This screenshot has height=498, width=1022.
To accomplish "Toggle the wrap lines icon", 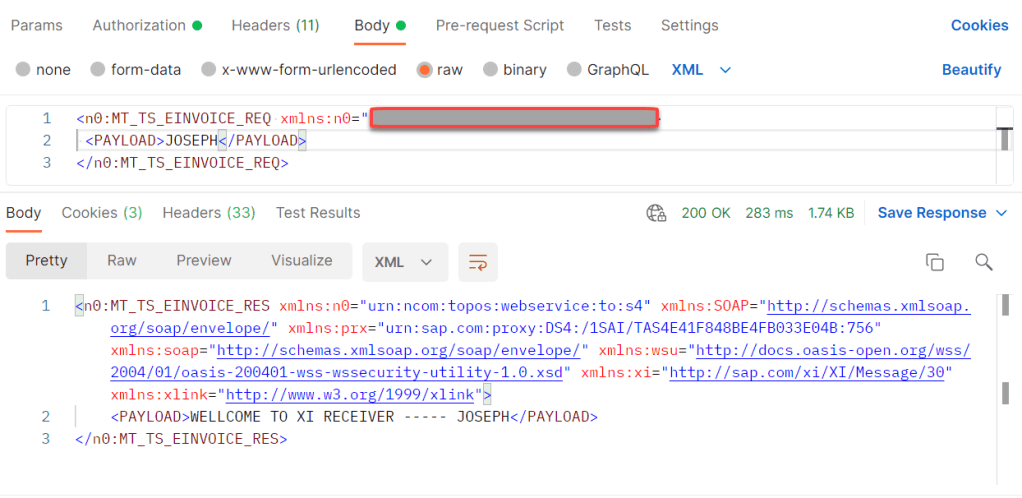I will click(x=478, y=262).
